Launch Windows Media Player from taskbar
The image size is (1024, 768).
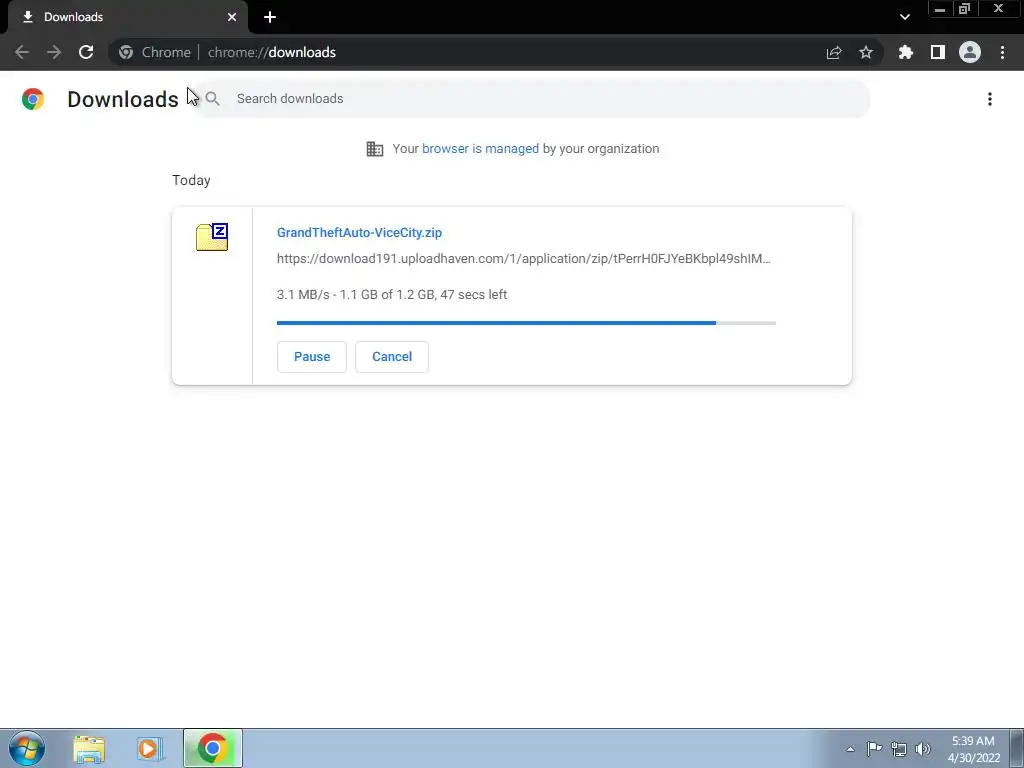[x=150, y=748]
